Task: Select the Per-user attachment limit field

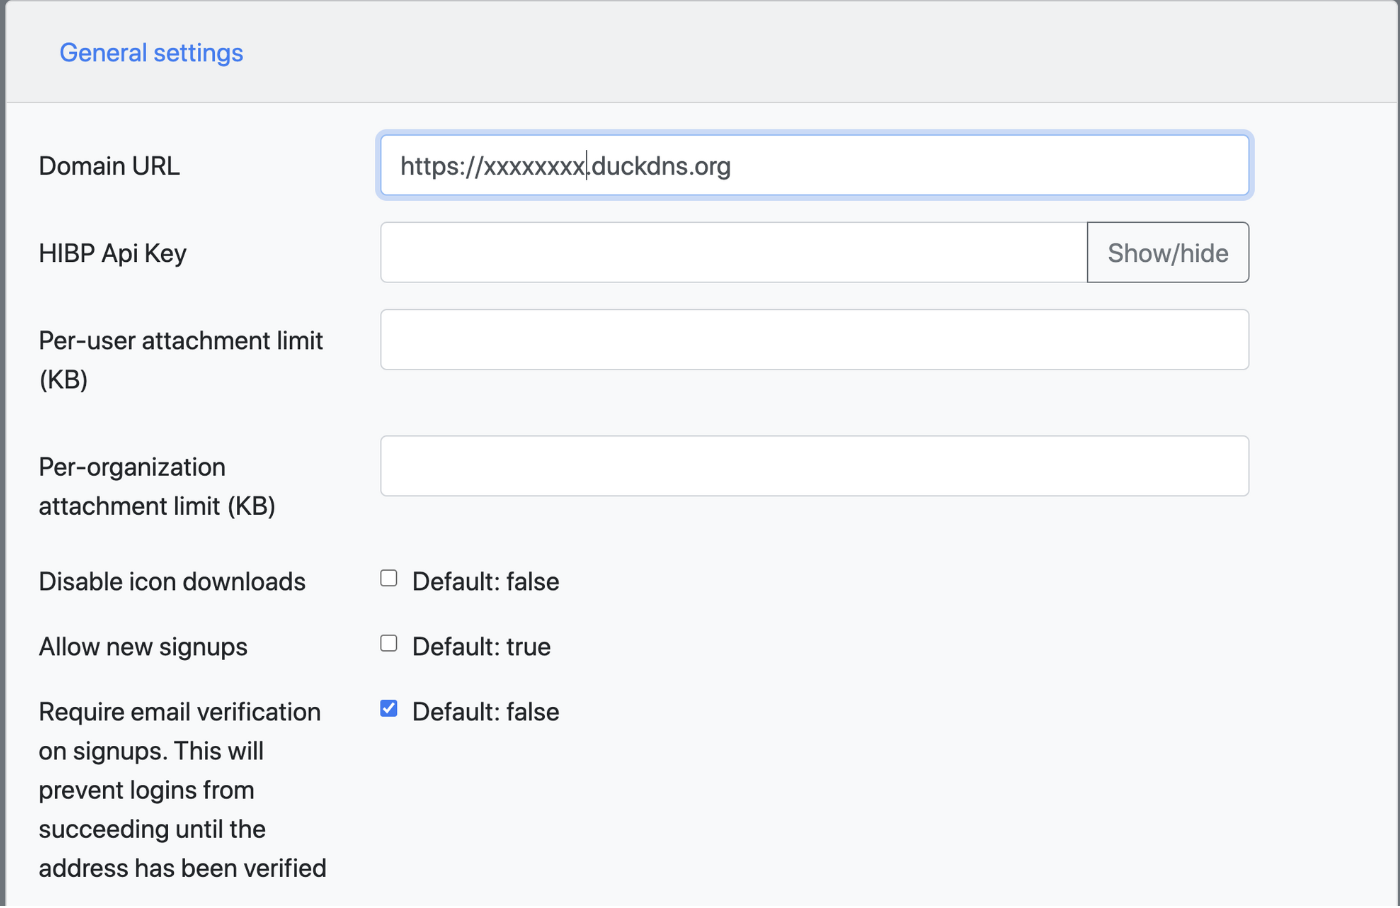Action: [x=814, y=340]
